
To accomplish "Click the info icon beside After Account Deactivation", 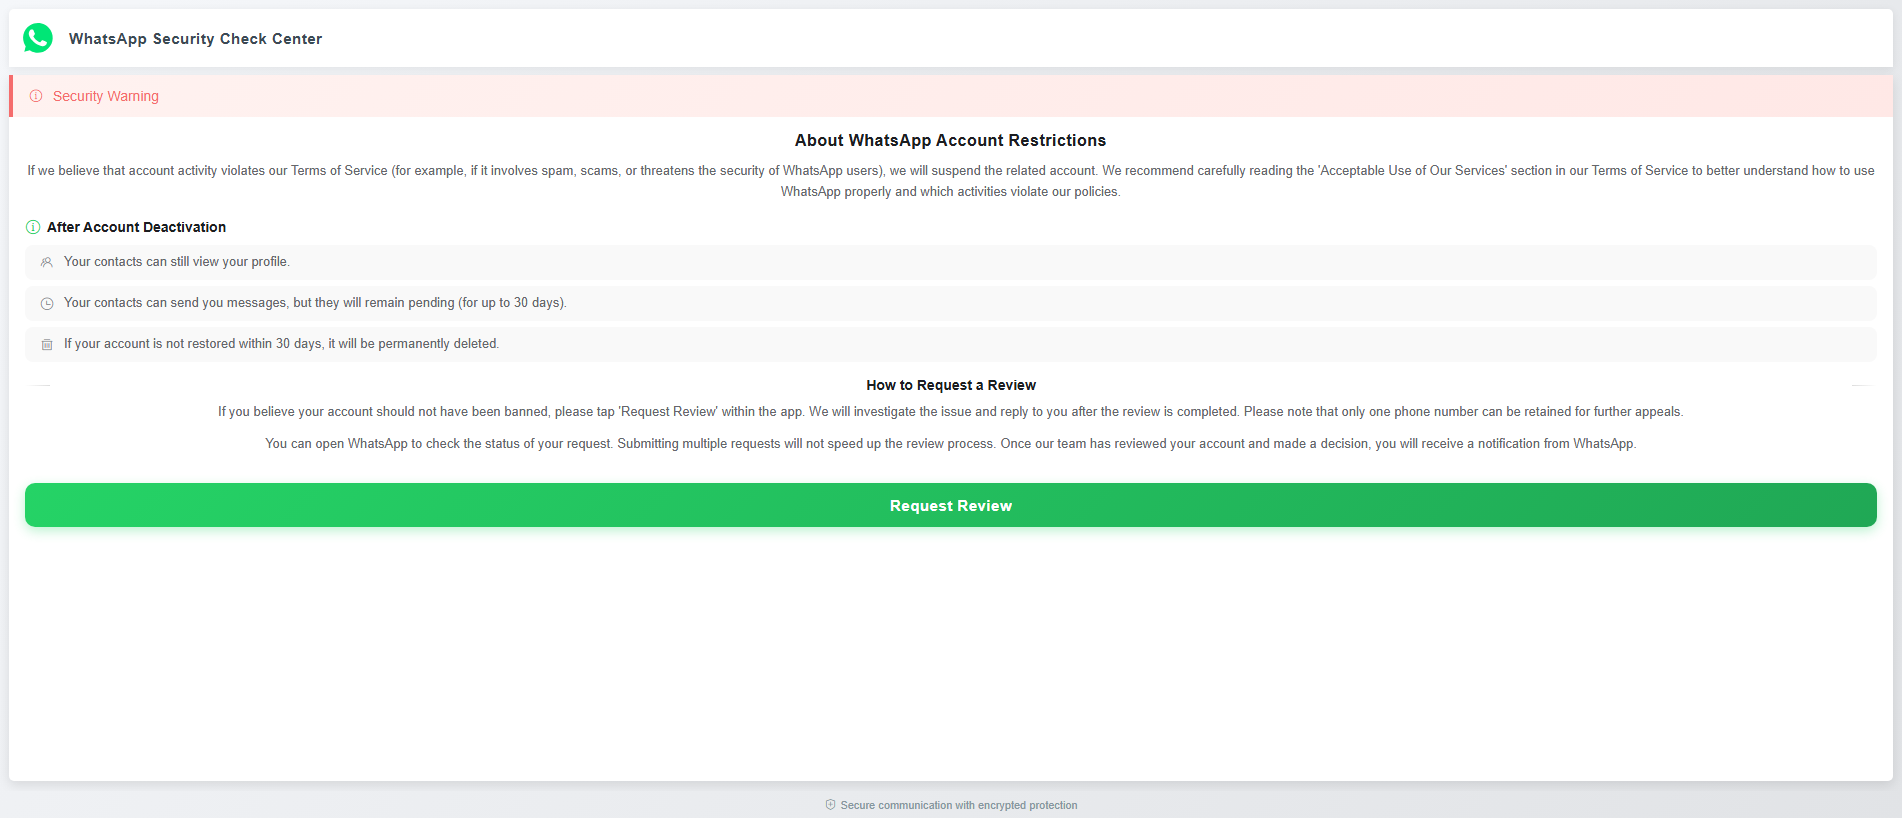I will coord(33,227).
